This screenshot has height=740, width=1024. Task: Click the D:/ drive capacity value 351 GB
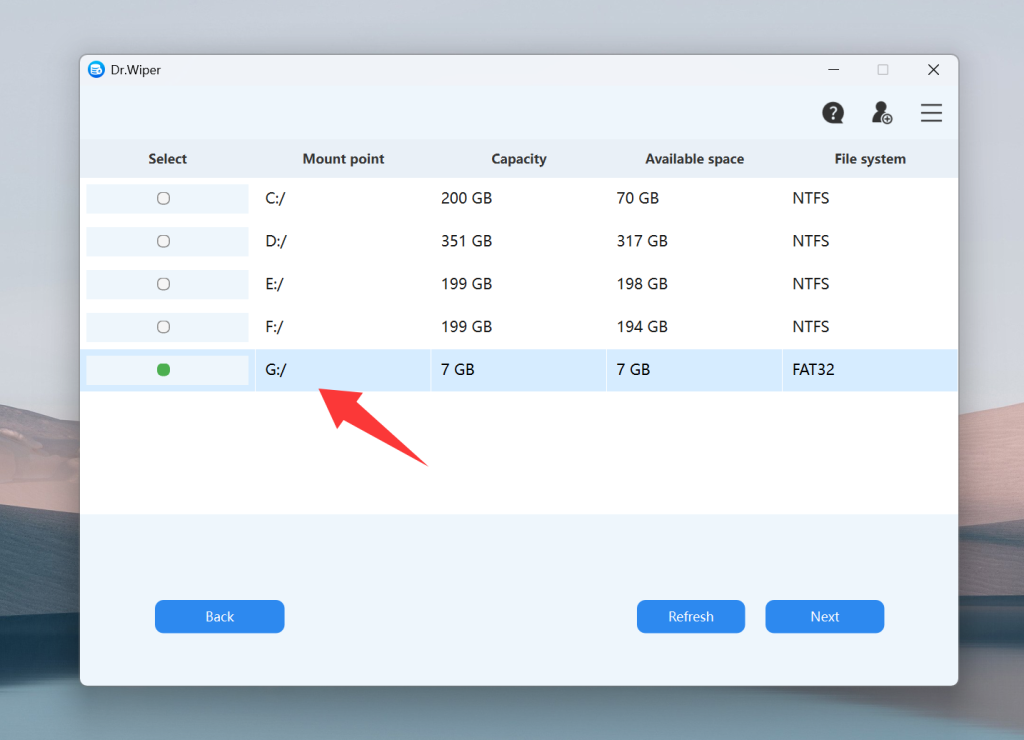point(466,241)
